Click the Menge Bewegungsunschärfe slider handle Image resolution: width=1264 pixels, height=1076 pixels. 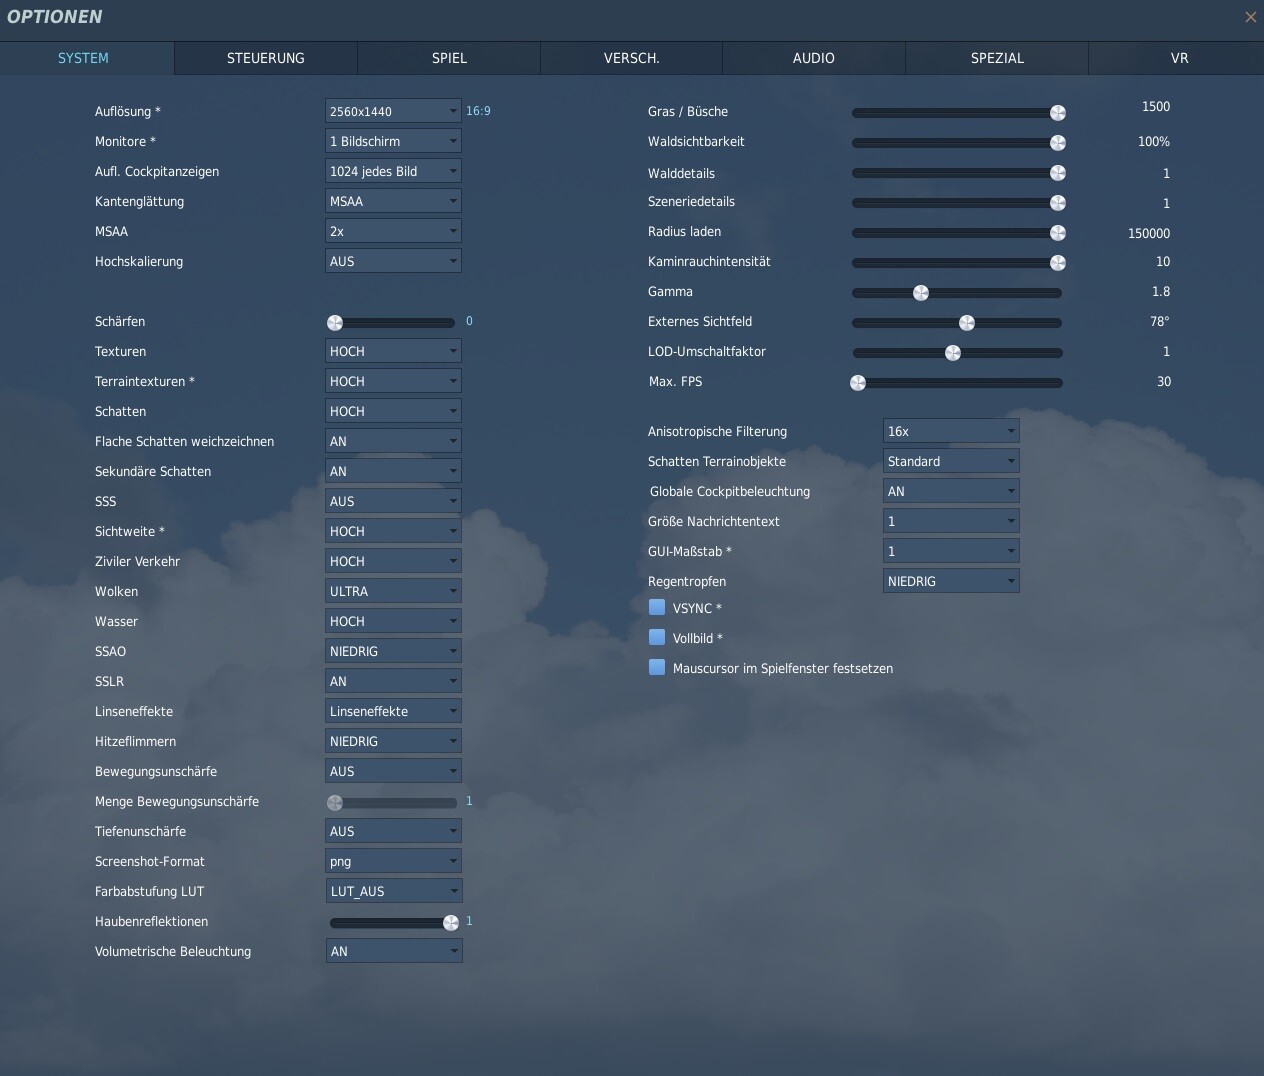click(335, 802)
